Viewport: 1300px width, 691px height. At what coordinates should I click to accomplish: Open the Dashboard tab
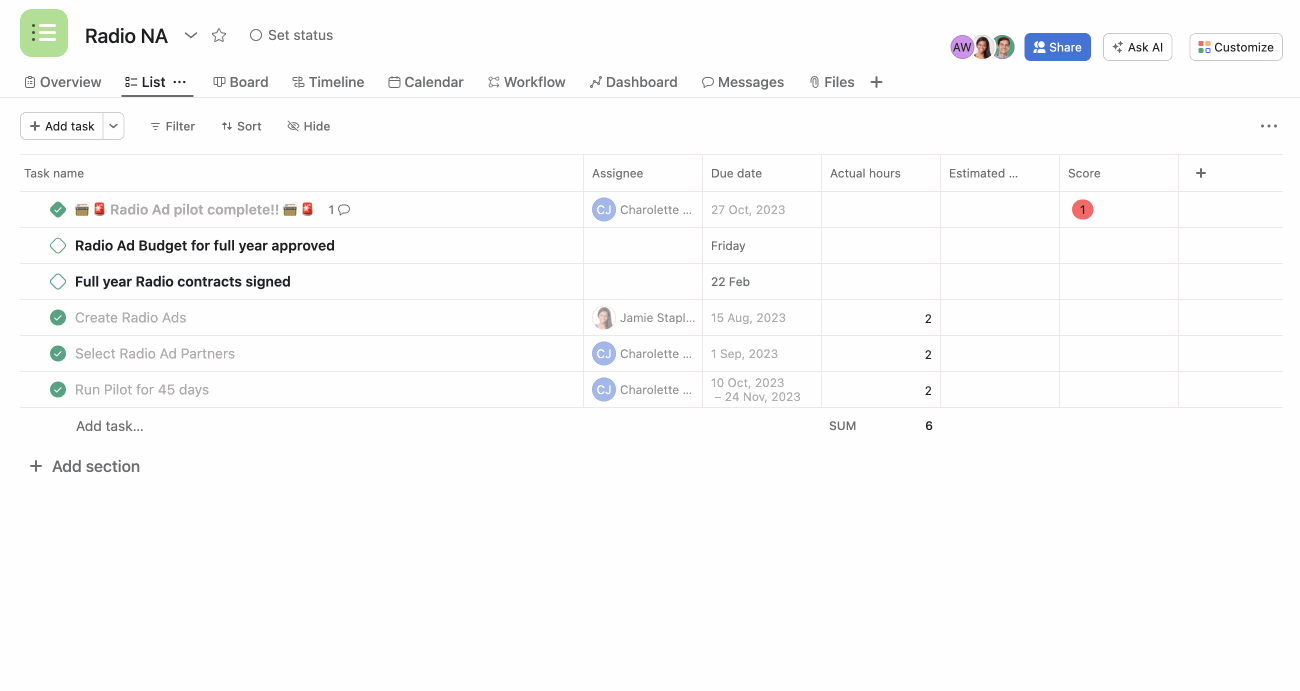(x=633, y=82)
